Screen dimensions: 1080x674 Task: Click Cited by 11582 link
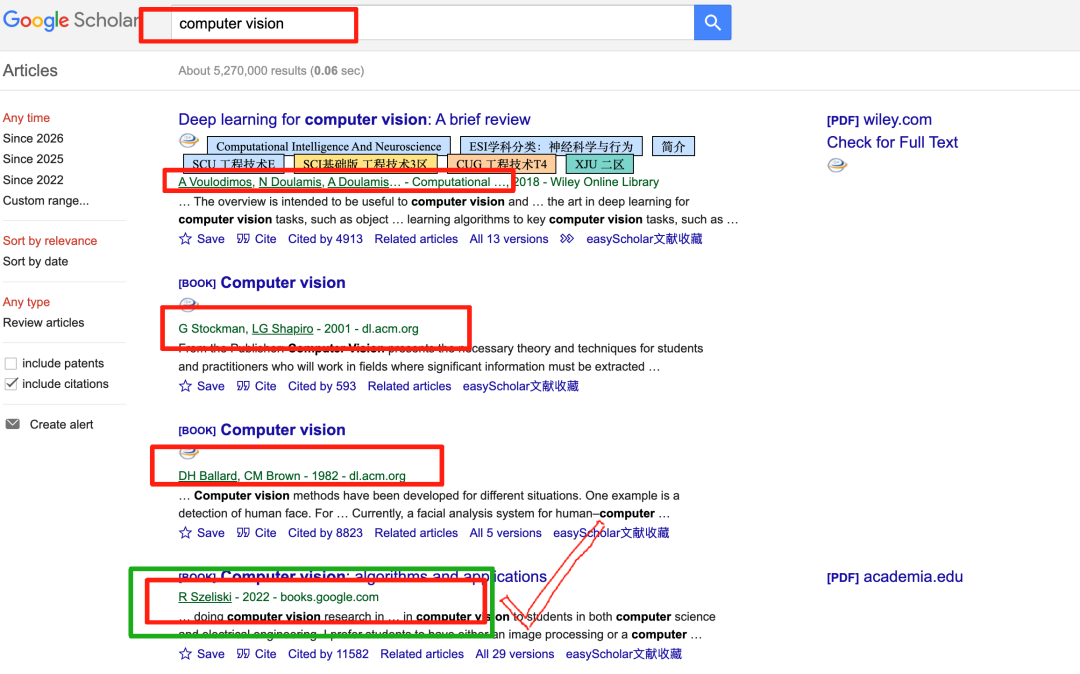click(x=328, y=654)
